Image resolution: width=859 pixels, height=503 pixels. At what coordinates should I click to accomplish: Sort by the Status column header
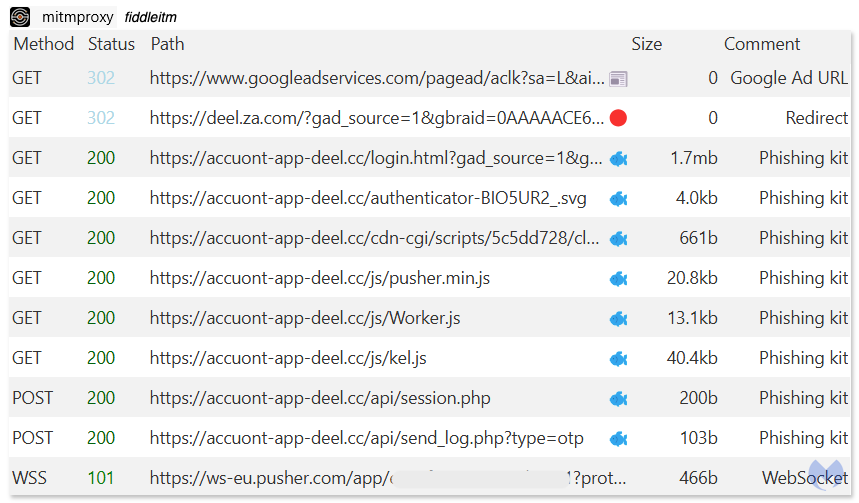(x=111, y=44)
